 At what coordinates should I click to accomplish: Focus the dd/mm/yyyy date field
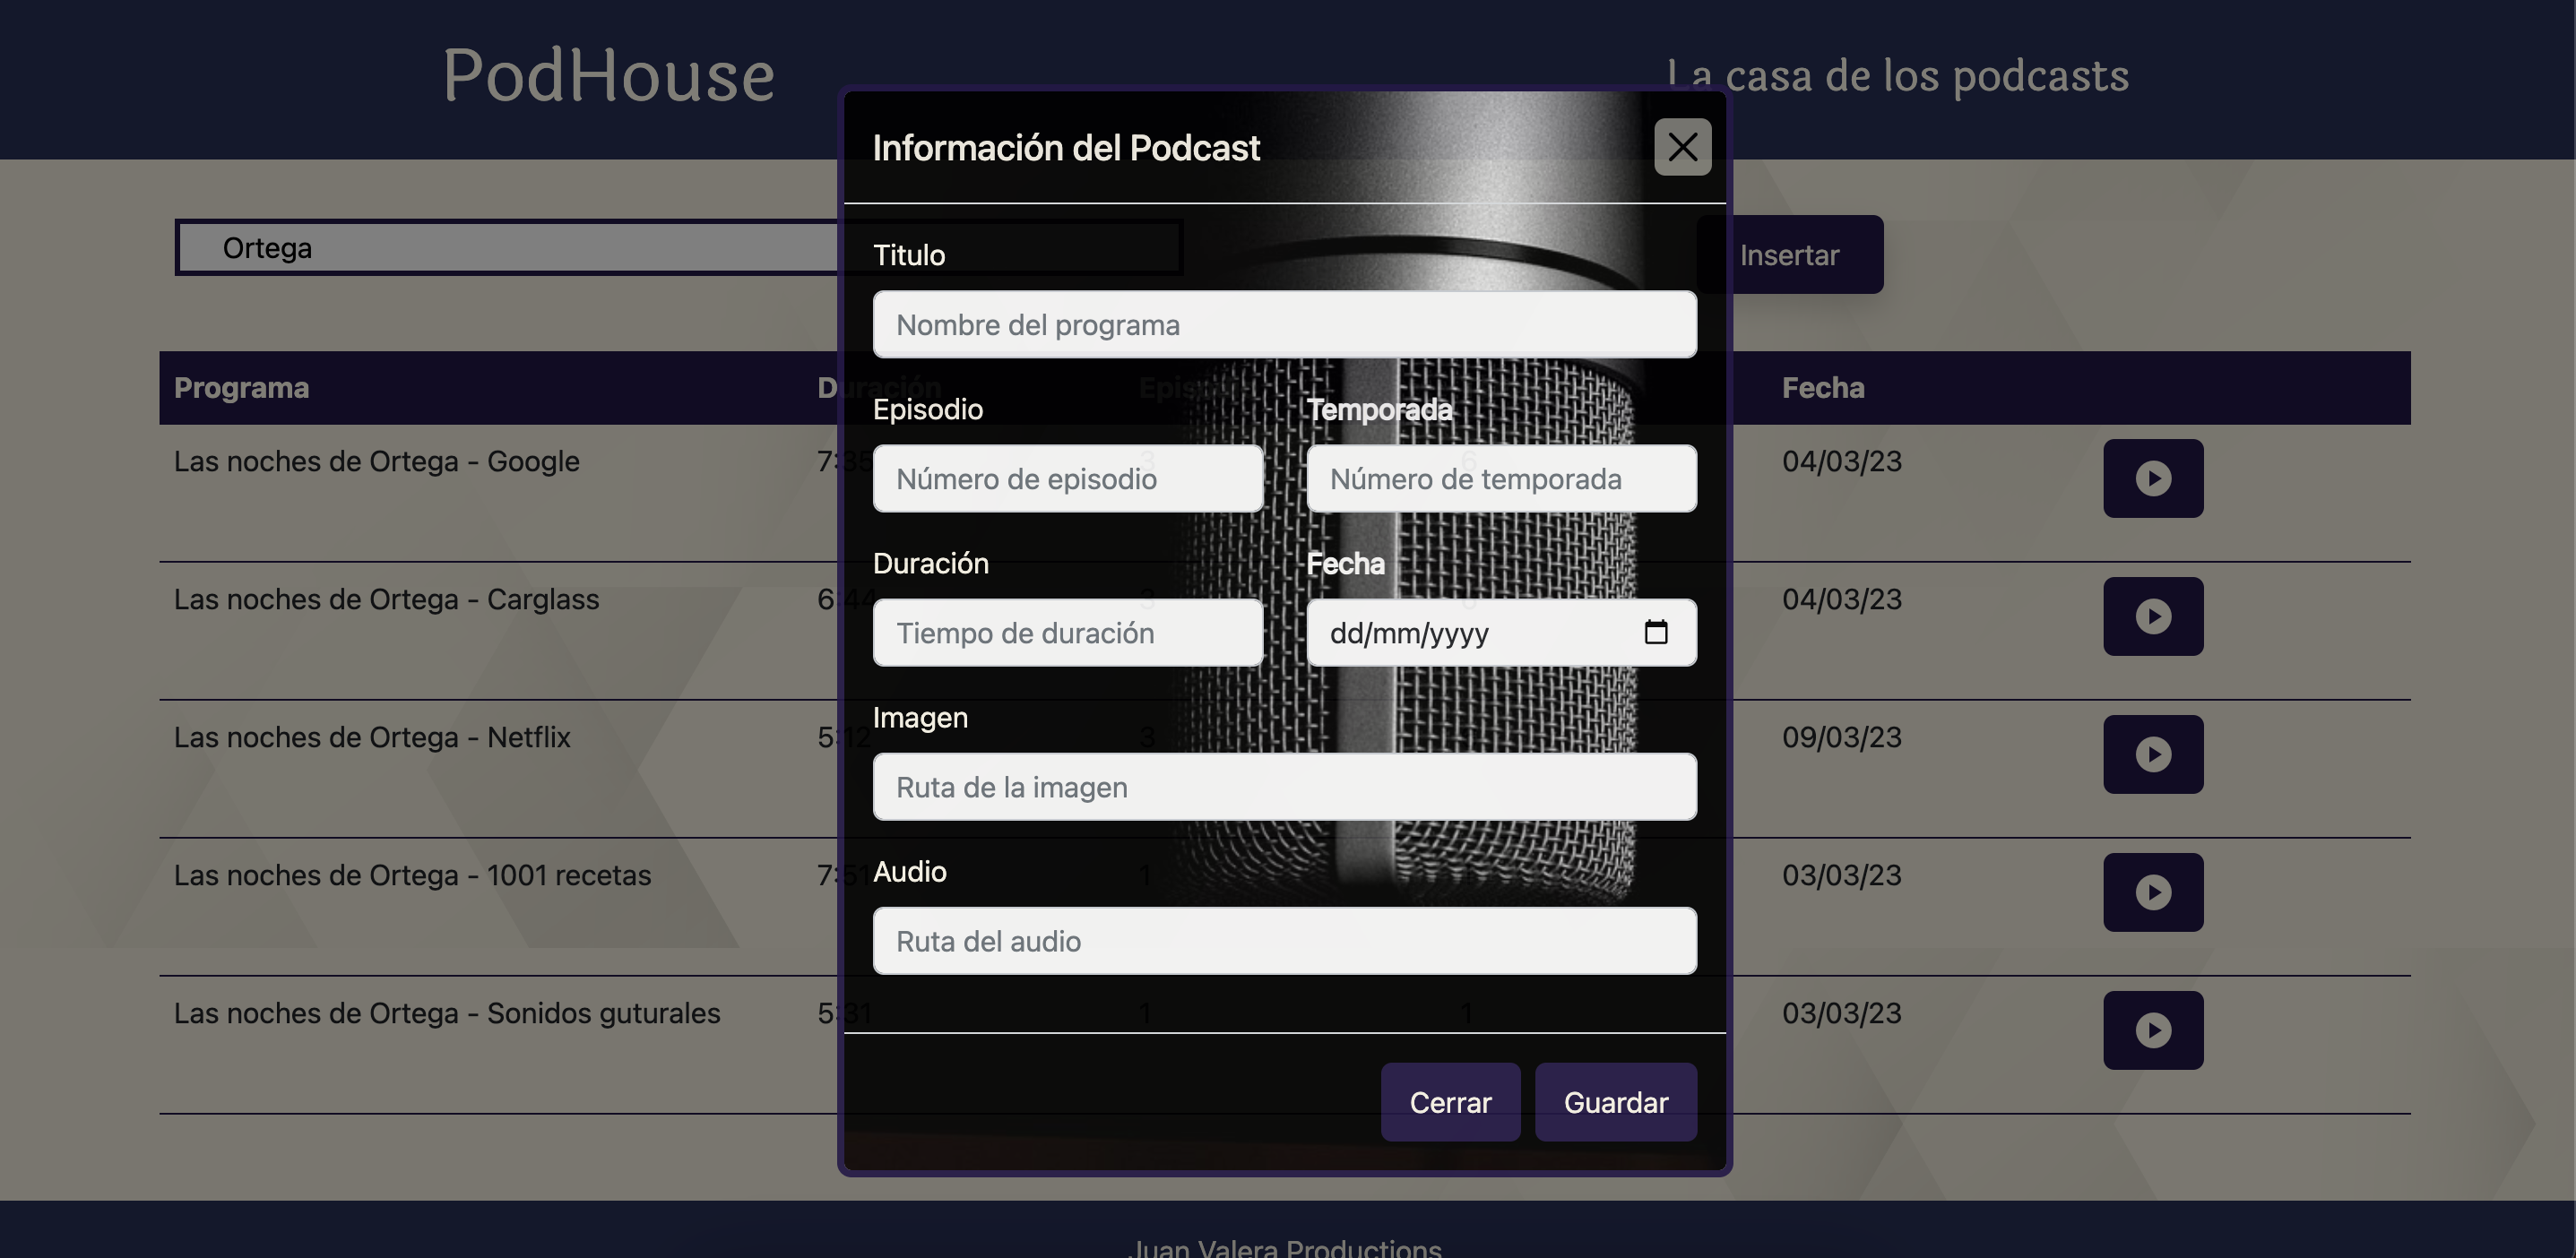point(1501,633)
